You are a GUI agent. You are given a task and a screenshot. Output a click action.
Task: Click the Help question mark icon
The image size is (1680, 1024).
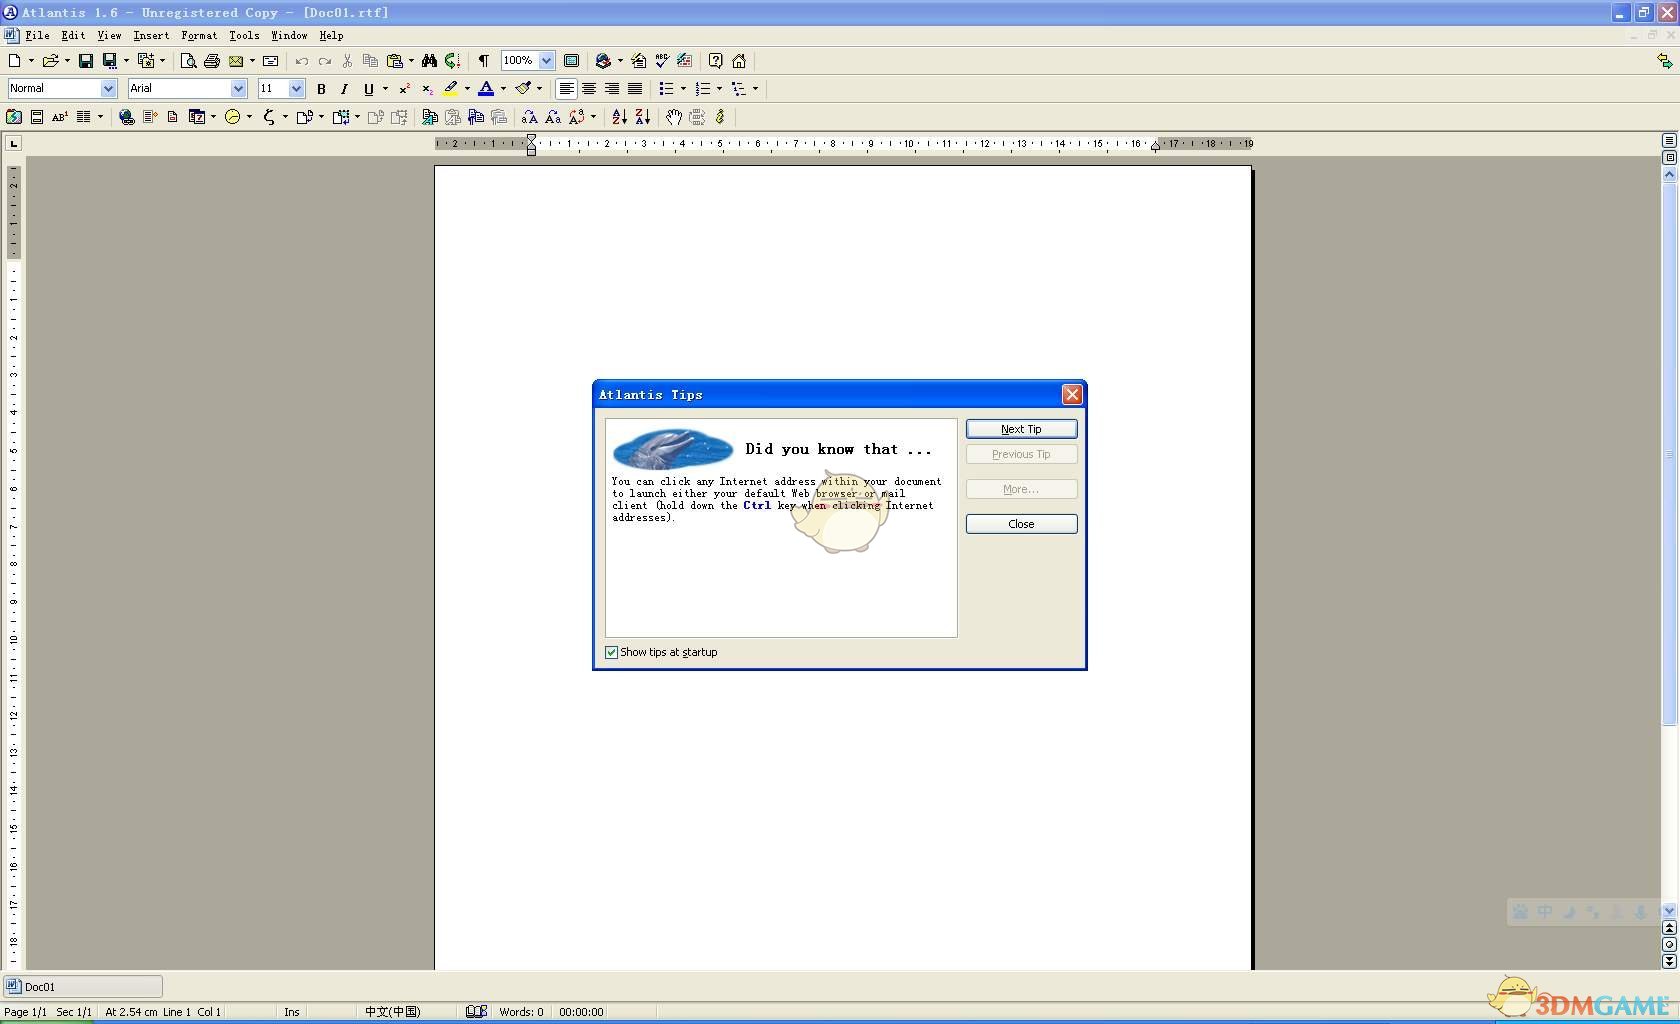pos(715,61)
